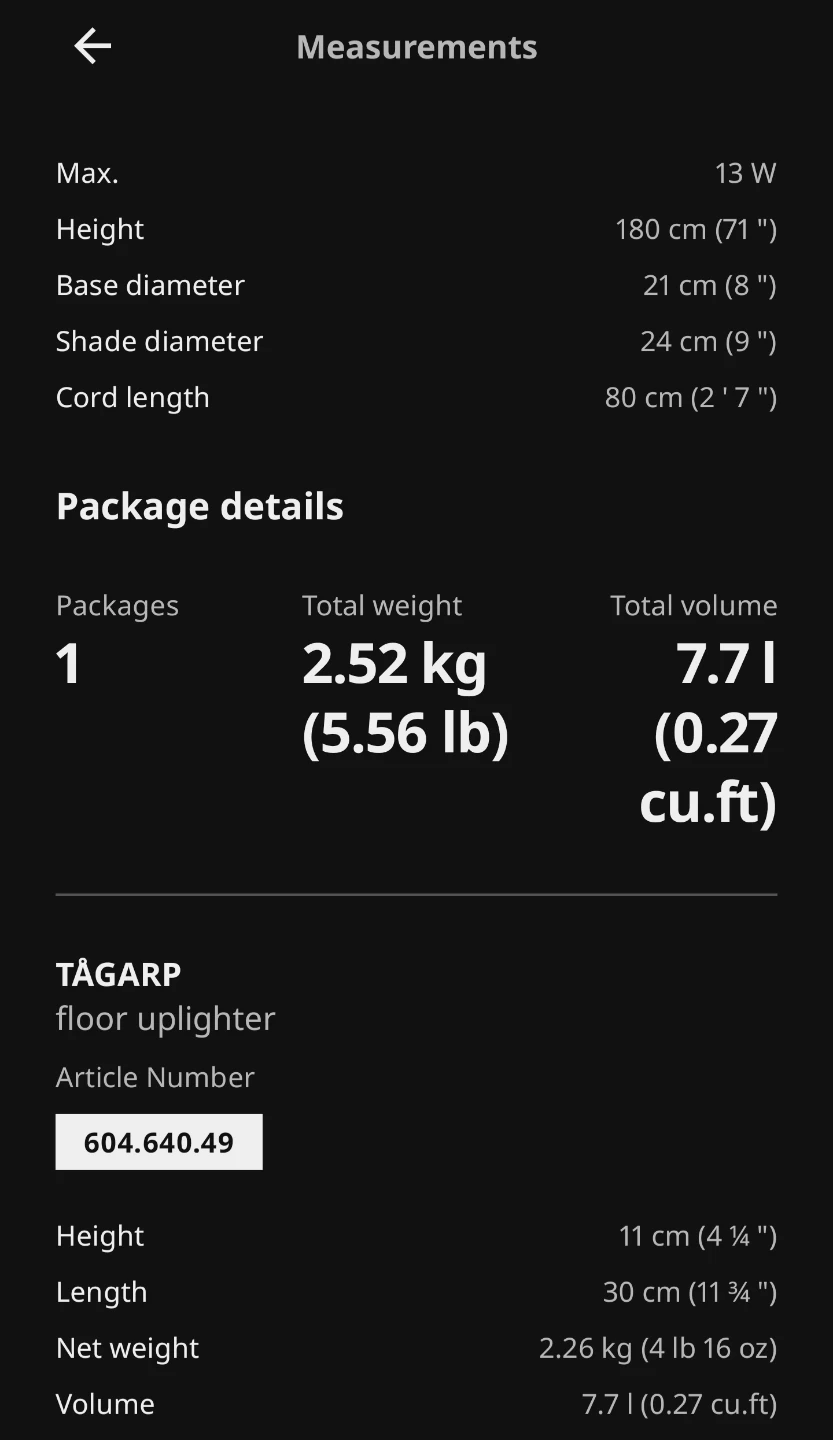Tap Total volume 7.7 l figure
The height and width of the screenshot is (1440, 833).
[x=708, y=734]
